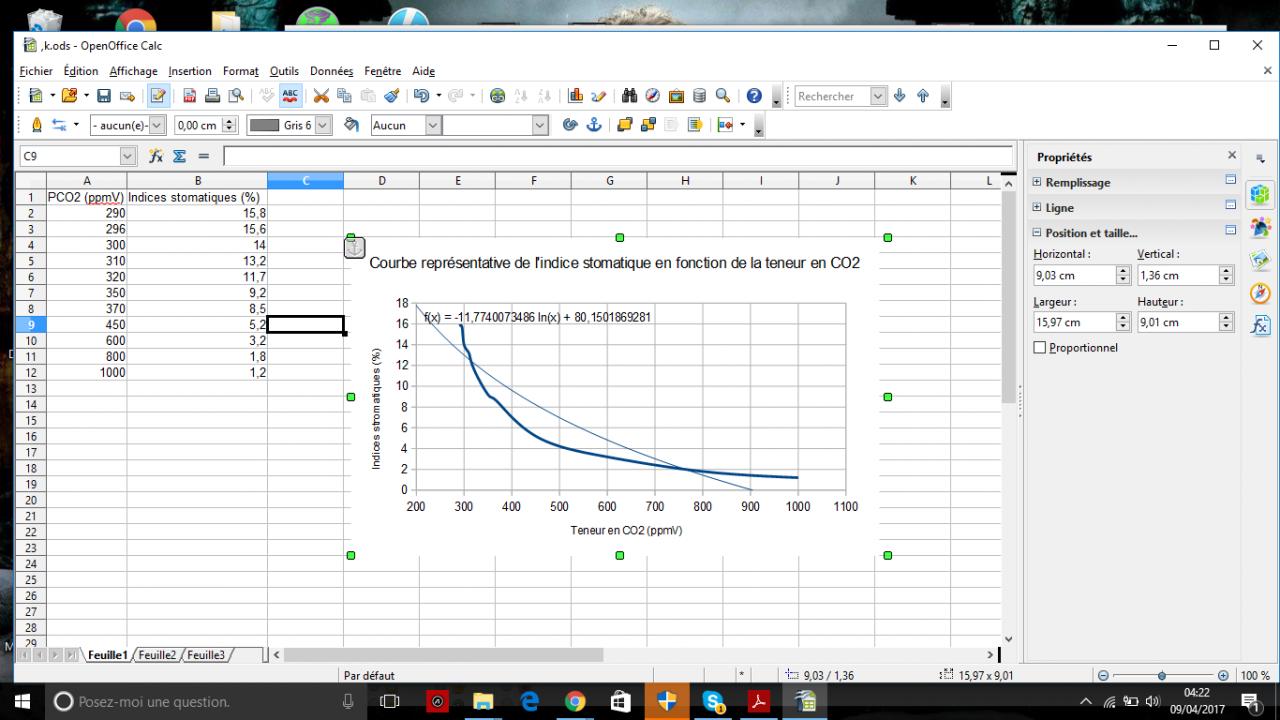Click column header D
Viewport: 1280px width, 720px height.
click(x=381, y=180)
